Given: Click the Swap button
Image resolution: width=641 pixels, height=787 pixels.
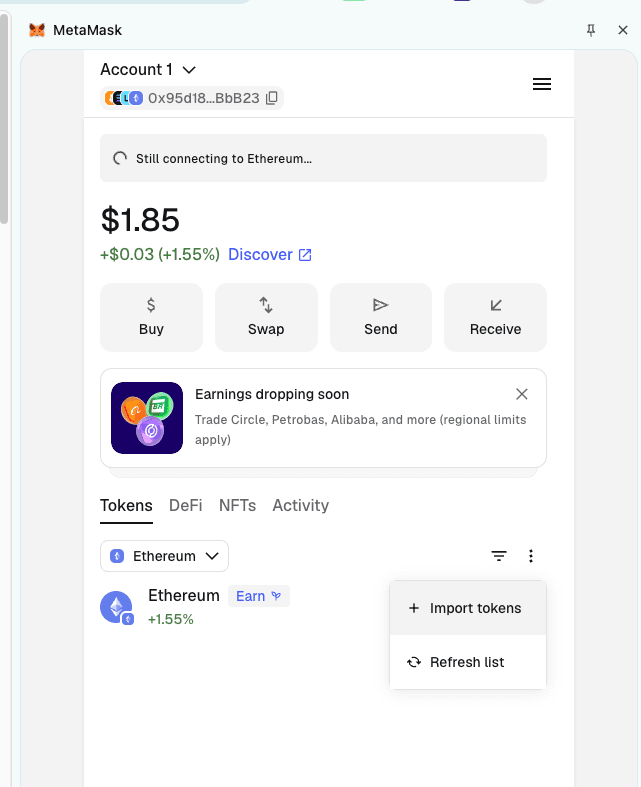Looking at the screenshot, I should (266, 317).
